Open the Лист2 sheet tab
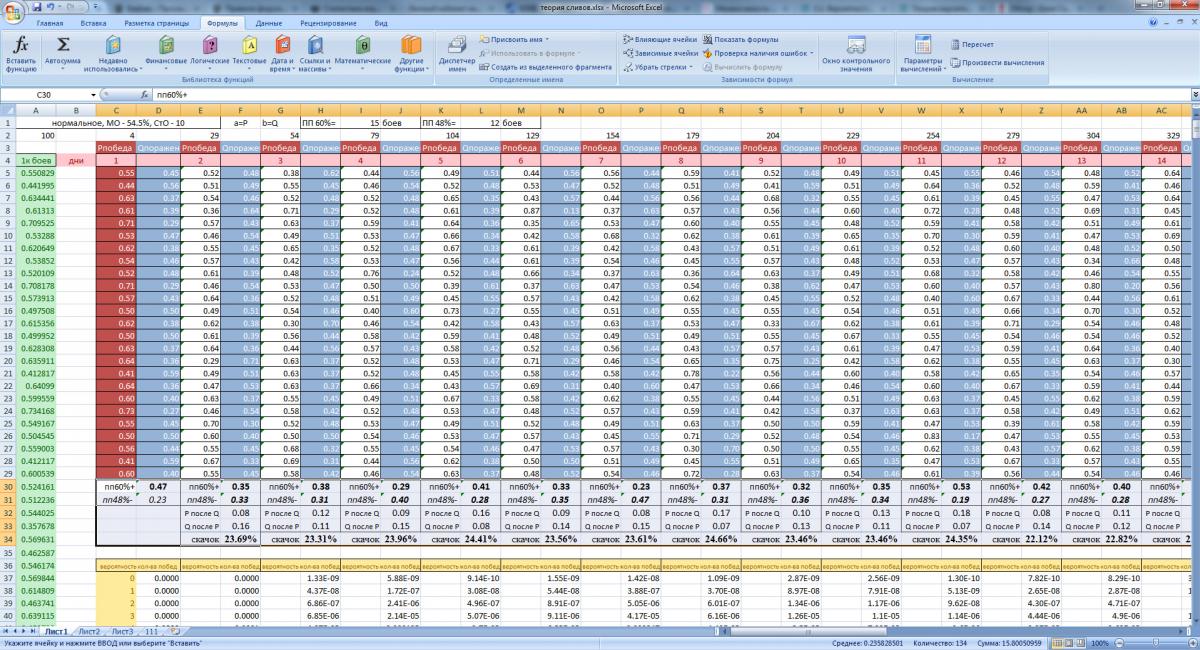 pos(89,632)
